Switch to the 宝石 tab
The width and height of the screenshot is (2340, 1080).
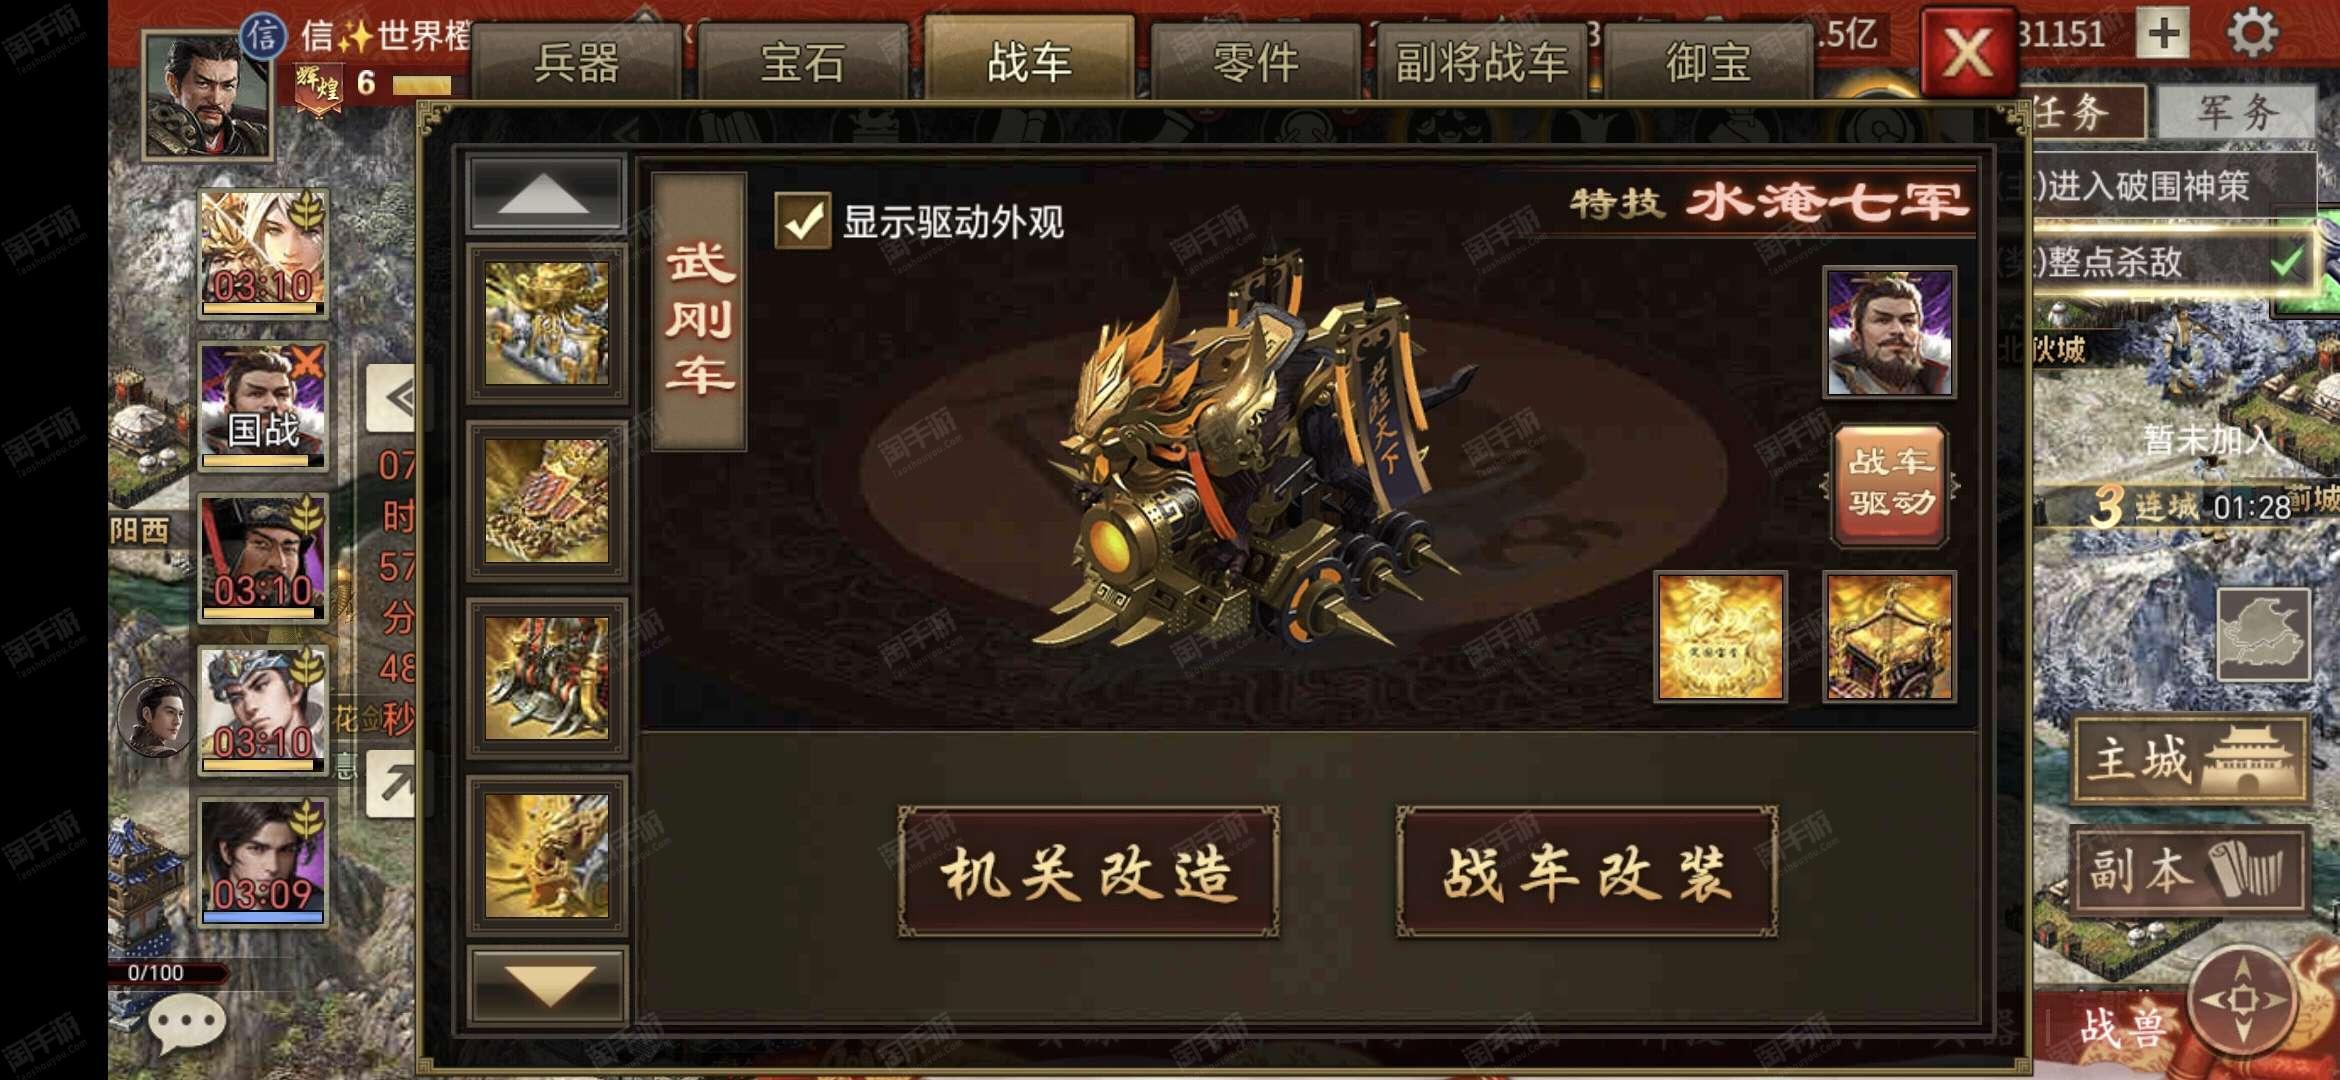[802, 62]
